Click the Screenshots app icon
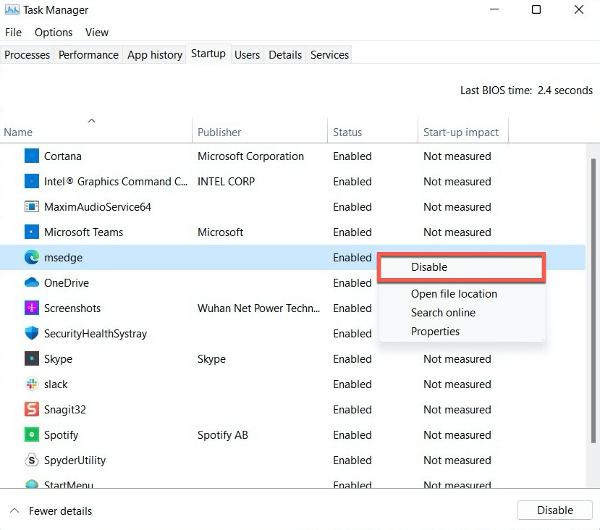Image resolution: width=600 pixels, height=530 pixels. click(x=31, y=308)
